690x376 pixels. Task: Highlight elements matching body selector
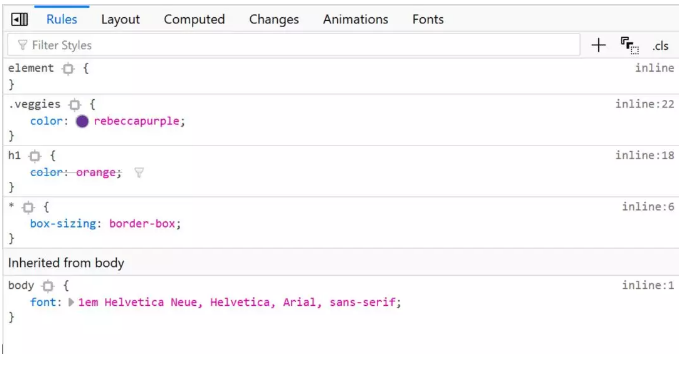[48, 286]
